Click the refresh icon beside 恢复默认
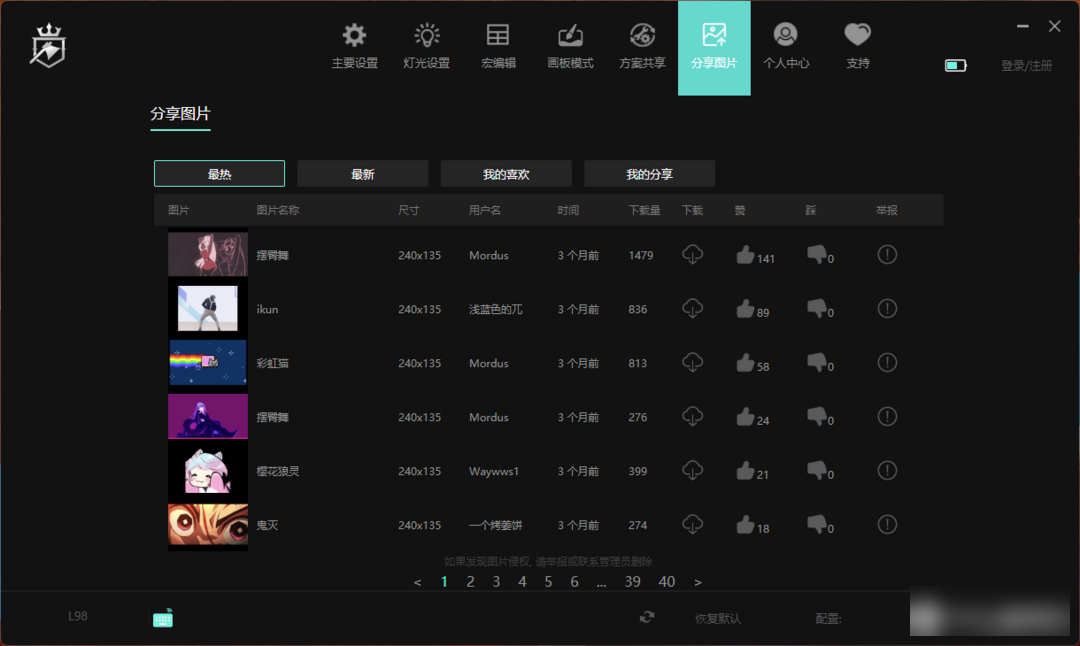 click(647, 617)
